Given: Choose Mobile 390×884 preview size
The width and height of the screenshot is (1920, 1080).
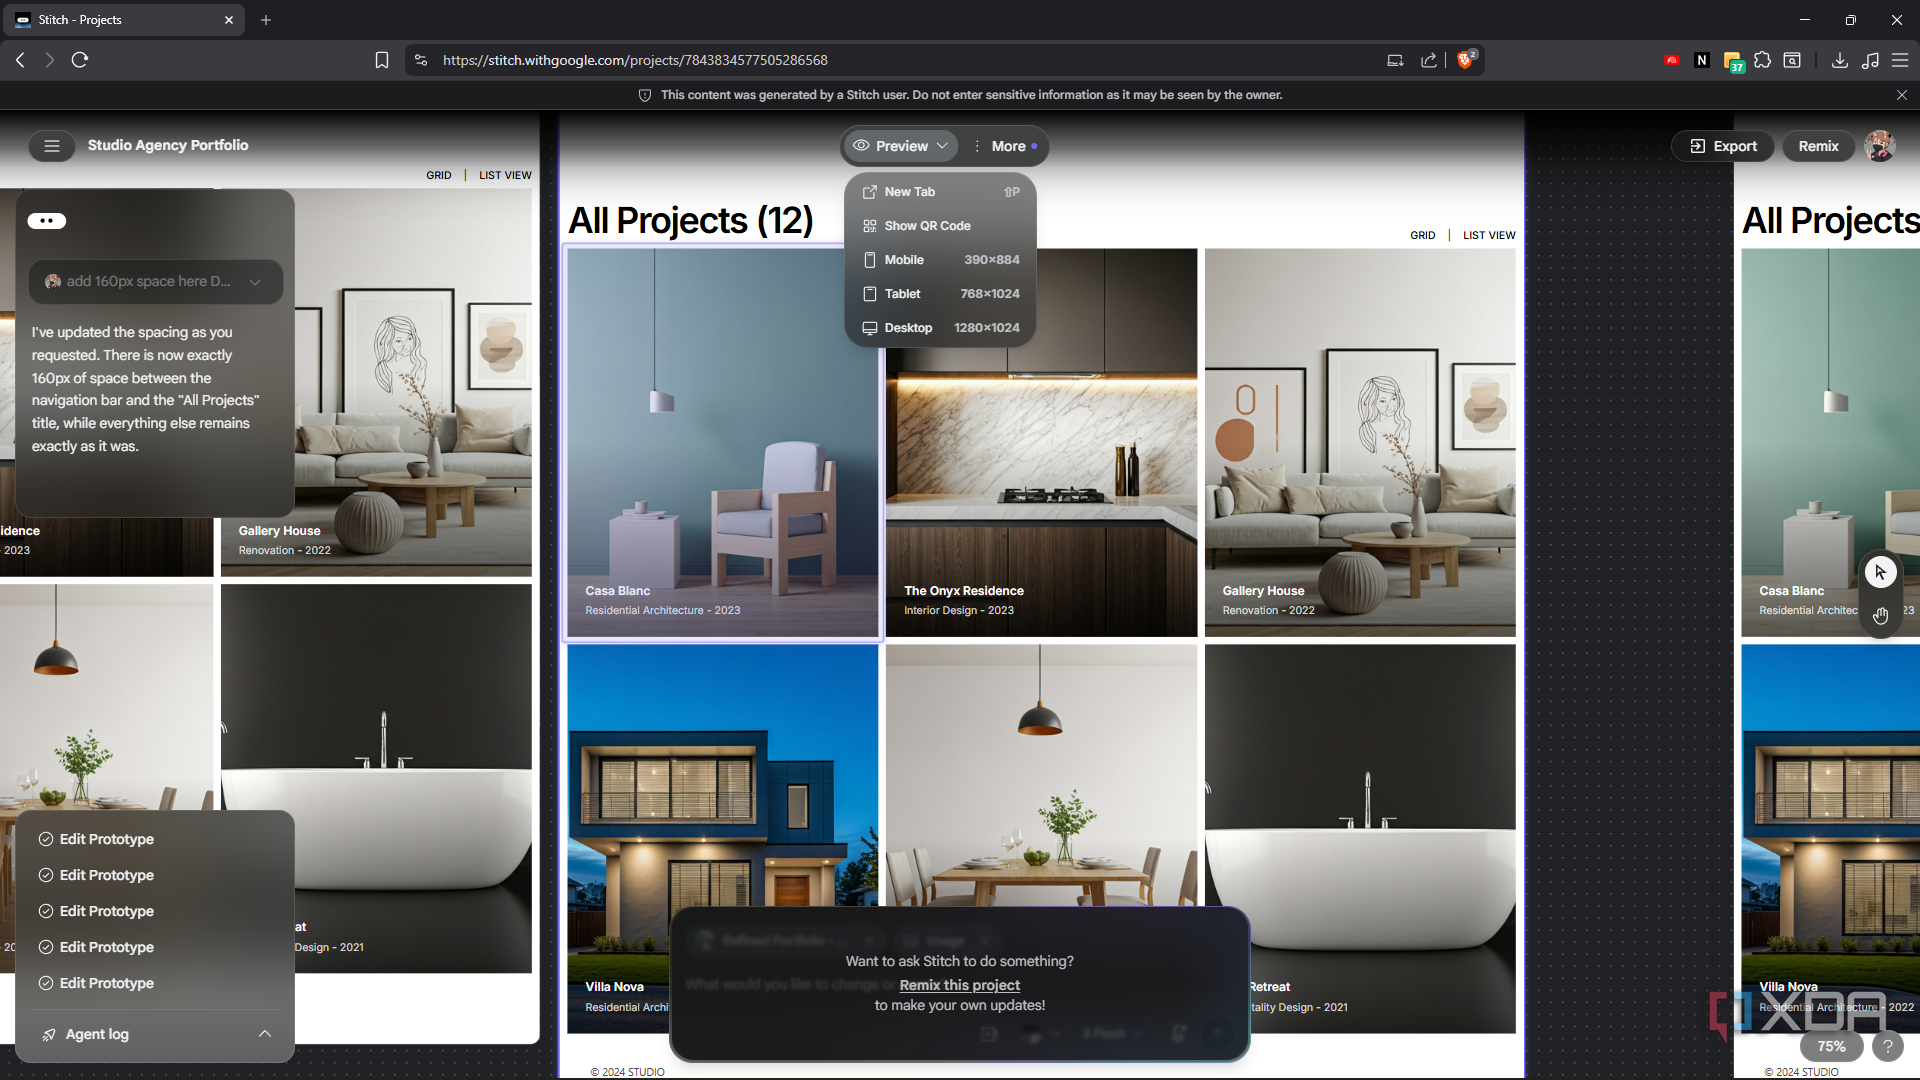Looking at the screenshot, I should coord(940,260).
